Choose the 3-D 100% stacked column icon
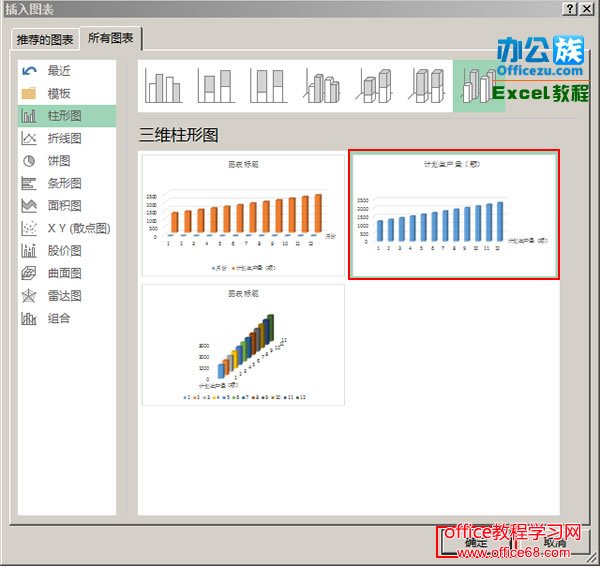This screenshot has height=569, width=600. 427,86
